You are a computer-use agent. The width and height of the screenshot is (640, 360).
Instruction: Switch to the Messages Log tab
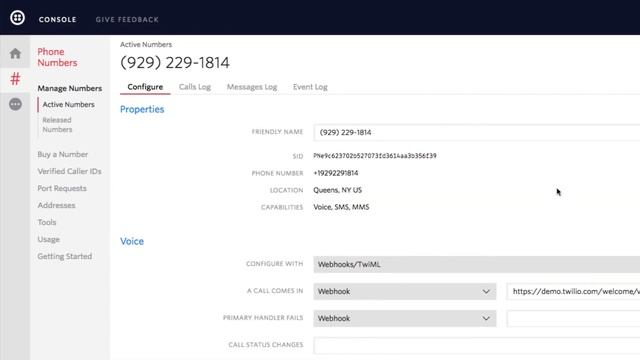click(x=252, y=87)
